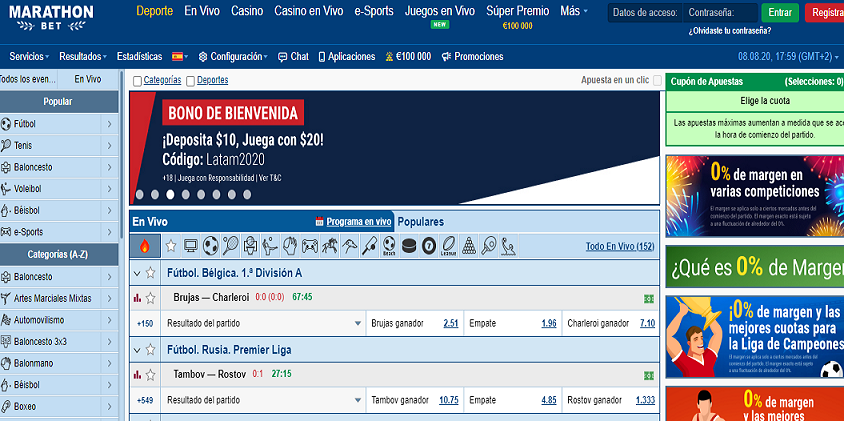The width and height of the screenshot is (844, 421).
Task: Favorite the Fútbol. Rusia. Premier Liga league star
Action: tap(150, 350)
